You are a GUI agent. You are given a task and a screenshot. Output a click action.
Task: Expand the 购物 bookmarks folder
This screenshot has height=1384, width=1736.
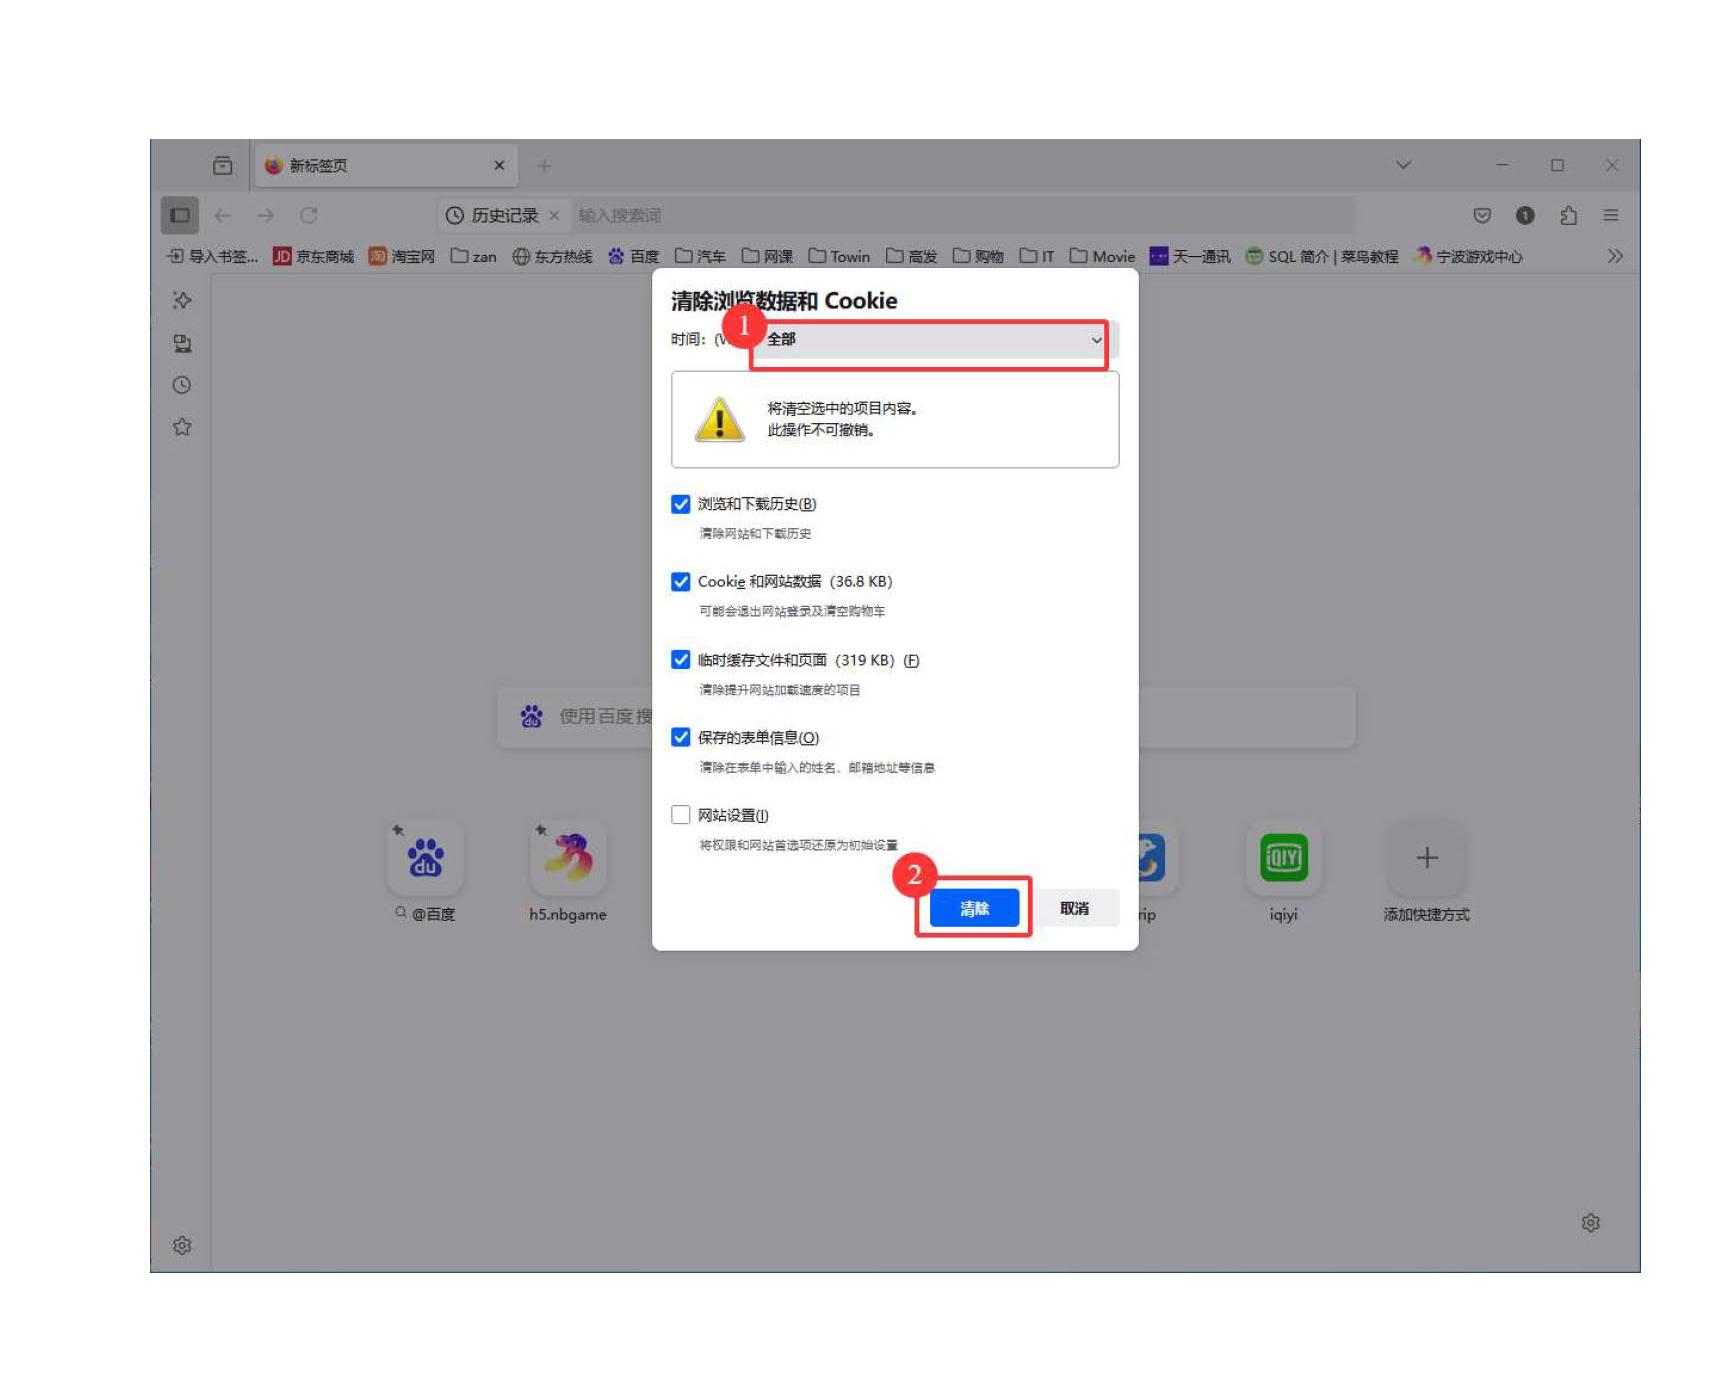(x=978, y=256)
